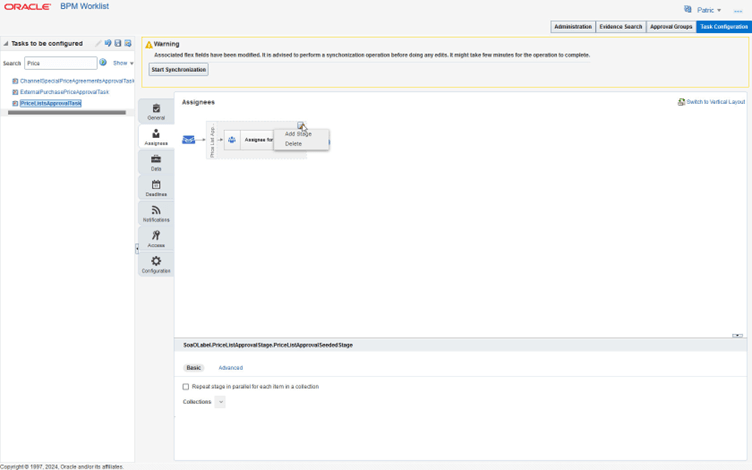Click the details pane collapse handle

tap(737, 335)
